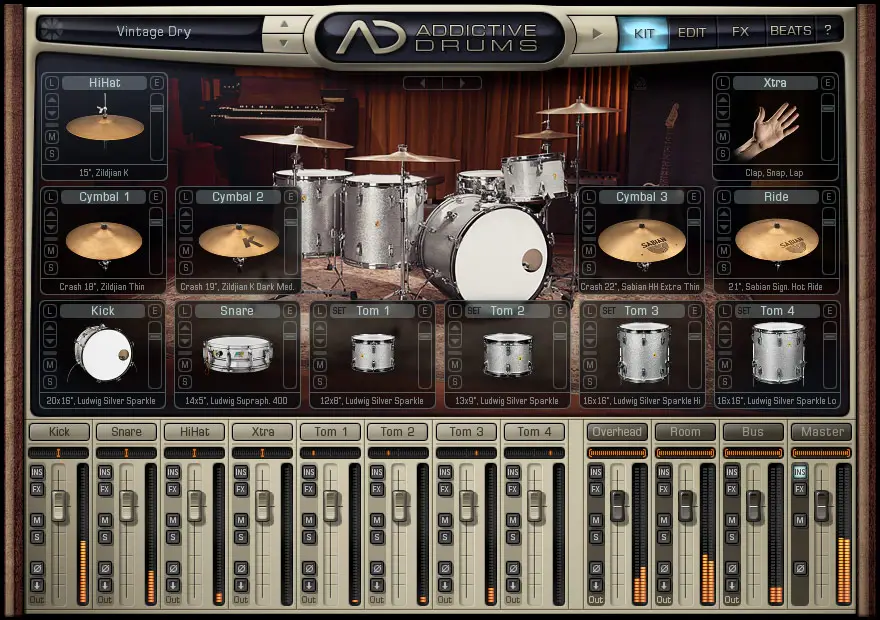Open INS on Kick mixer channel

[x=37, y=472]
